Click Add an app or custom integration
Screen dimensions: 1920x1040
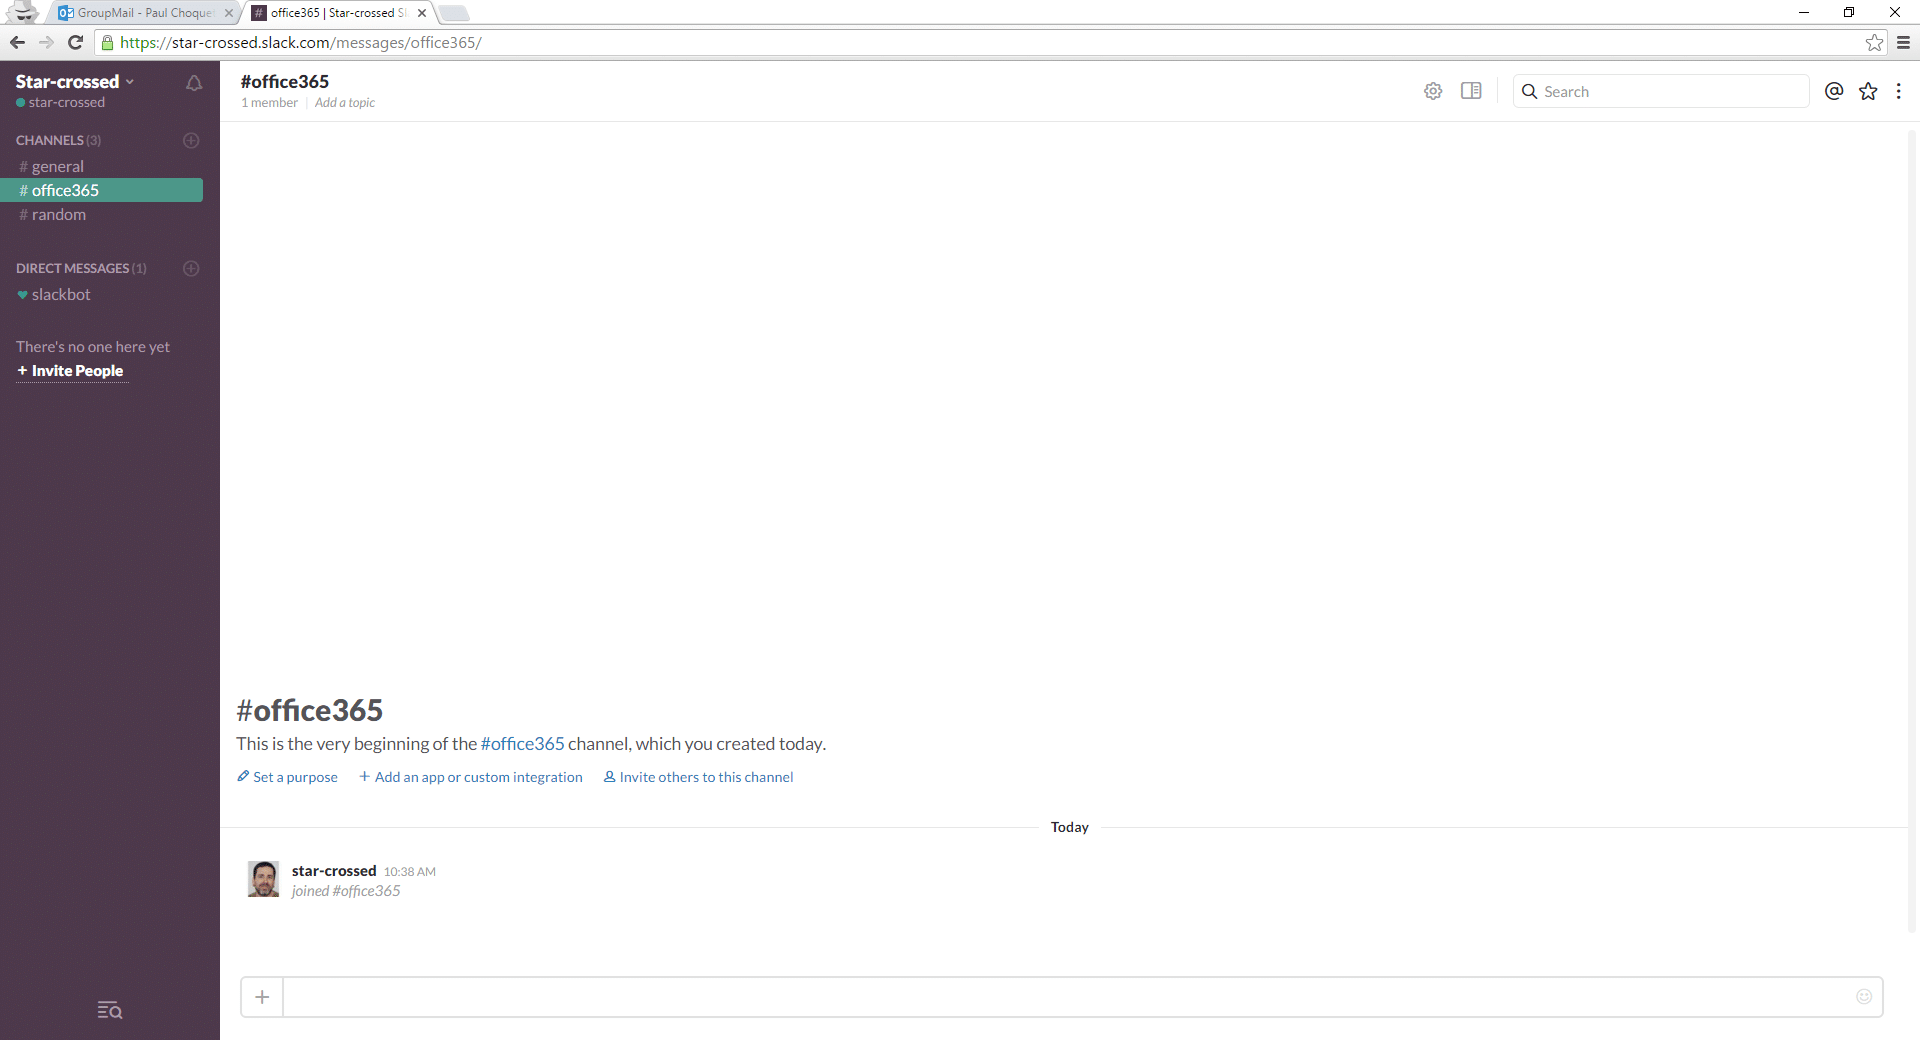pyautogui.click(x=470, y=777)
